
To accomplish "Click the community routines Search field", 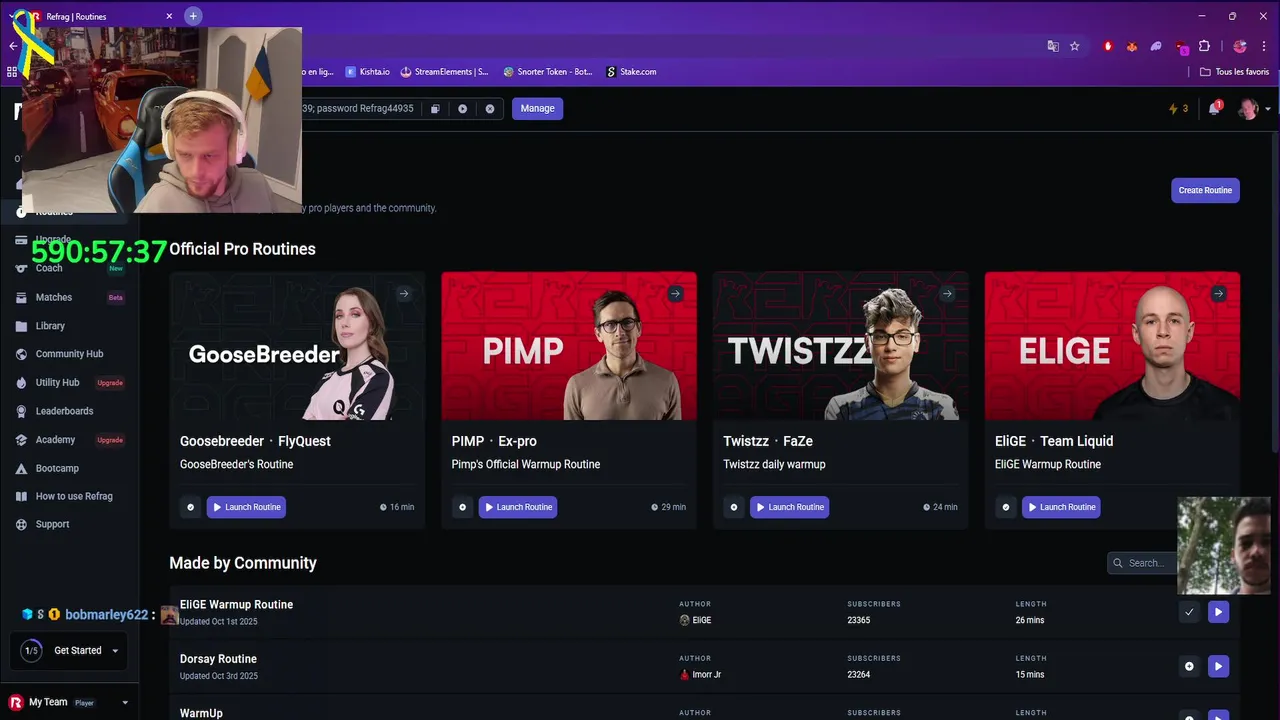I will click(1143, 563).
